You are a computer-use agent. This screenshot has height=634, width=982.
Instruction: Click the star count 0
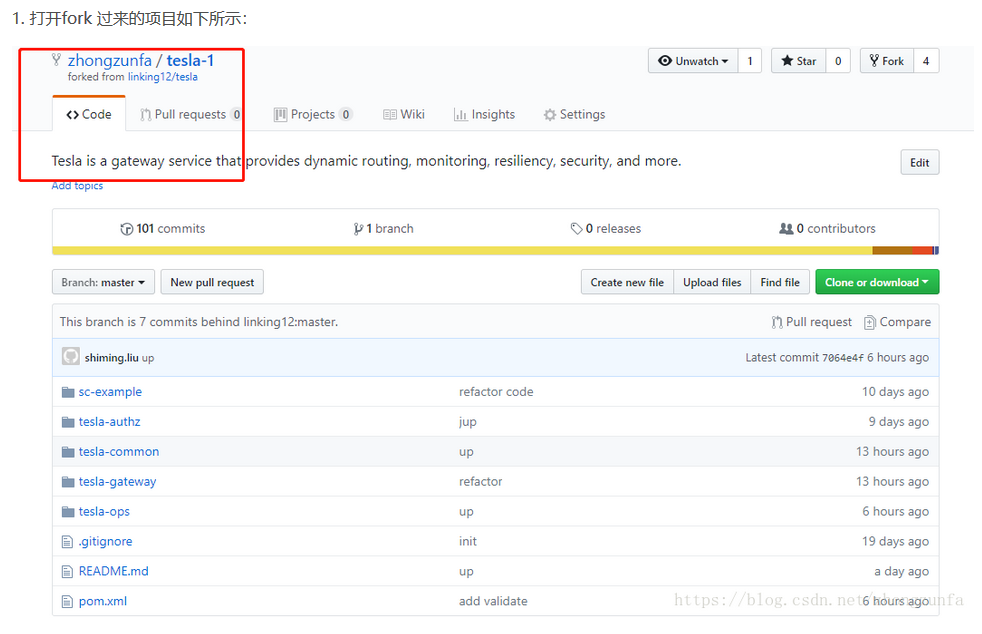coord(838,61)
